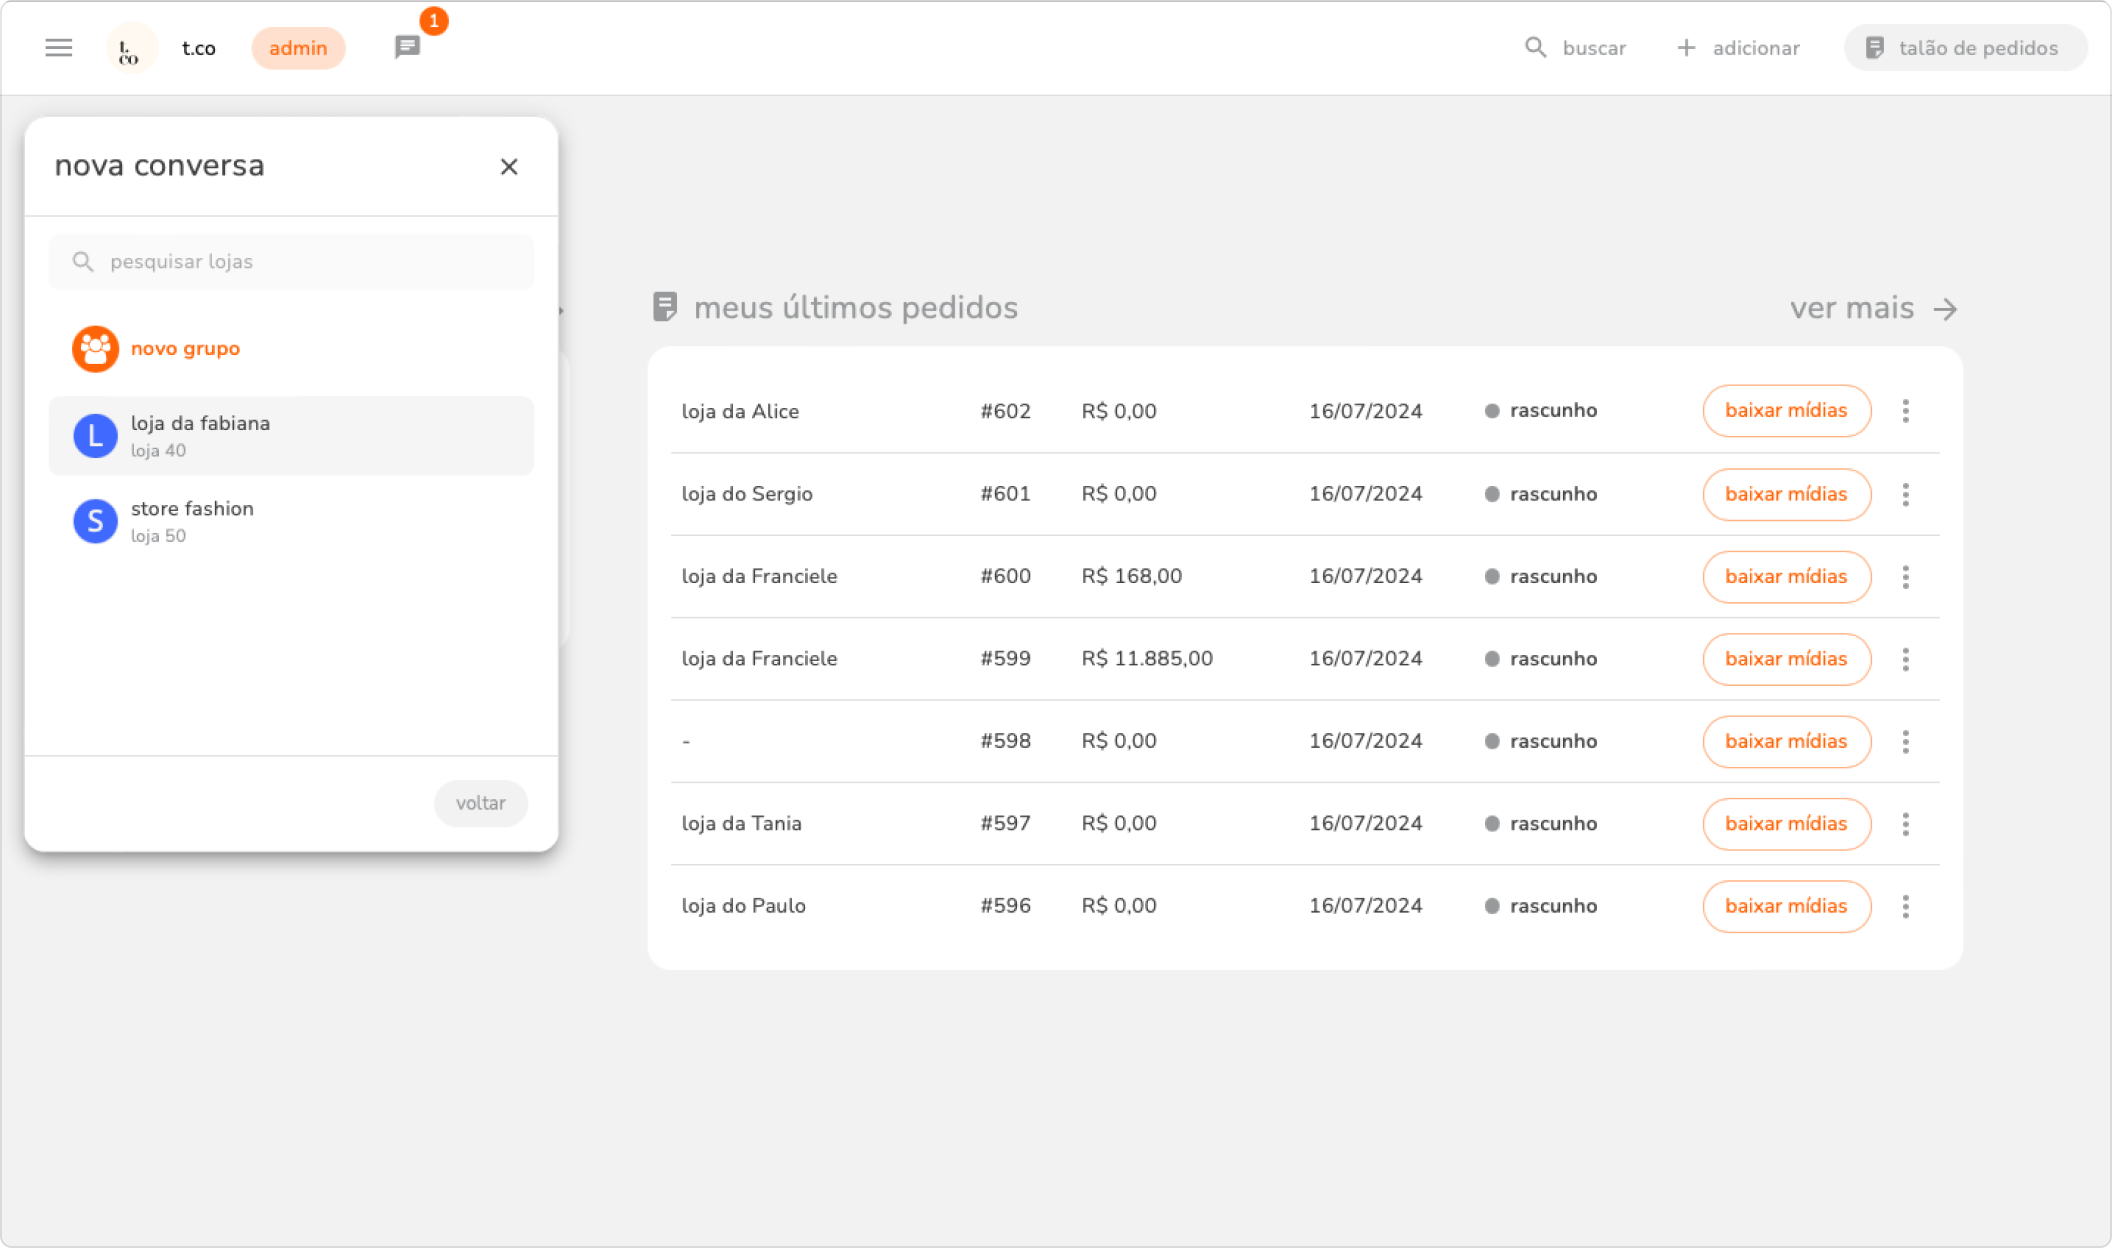Download media for order #600
This screenshot has height=1248, width=2112.
click(x=1785, y=577)
